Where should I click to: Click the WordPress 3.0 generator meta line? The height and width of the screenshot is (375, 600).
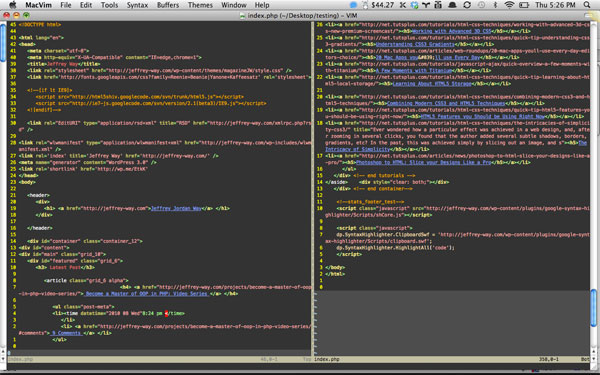tap(88, 162)
